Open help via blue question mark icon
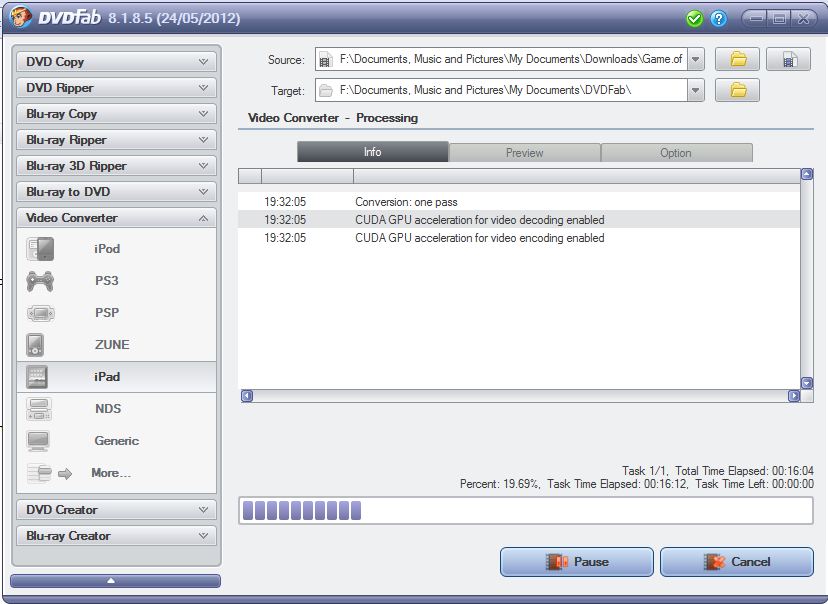Viewport: 828px width, 604px height. [718, 19]
